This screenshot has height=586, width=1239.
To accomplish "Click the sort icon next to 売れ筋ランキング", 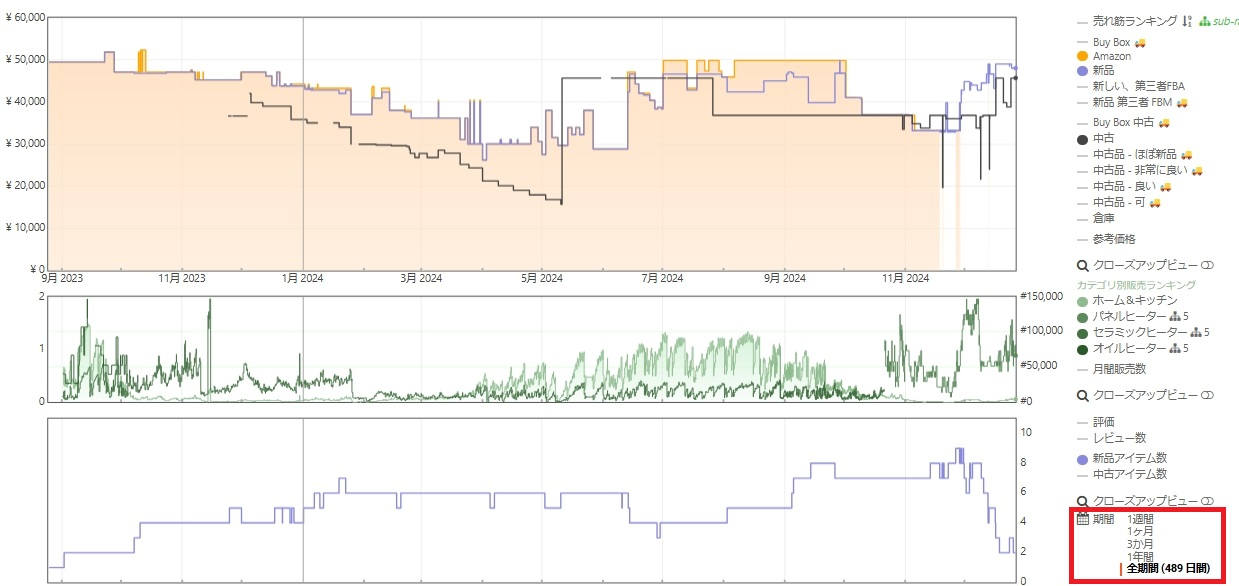I will [1187, 21].
